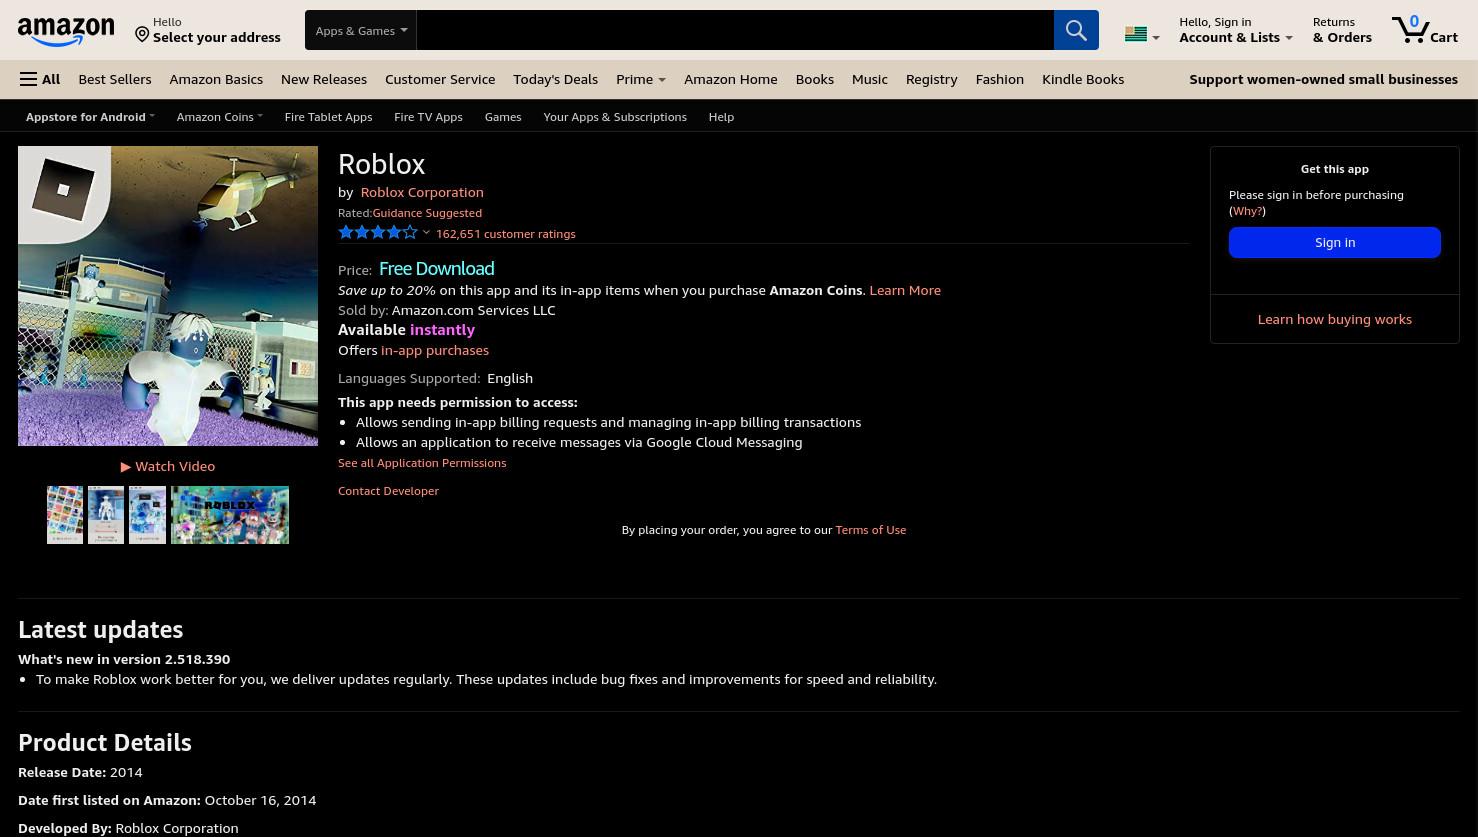Select the third screenshot thumbnail

148,515
